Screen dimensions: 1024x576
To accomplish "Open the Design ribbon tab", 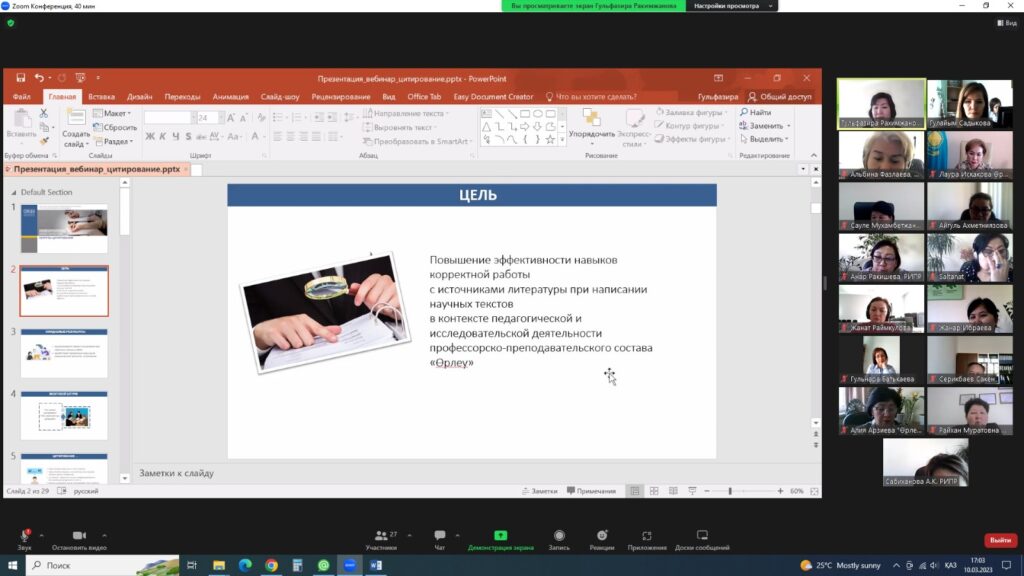I will pyautogui.click(x=140, y=97).
